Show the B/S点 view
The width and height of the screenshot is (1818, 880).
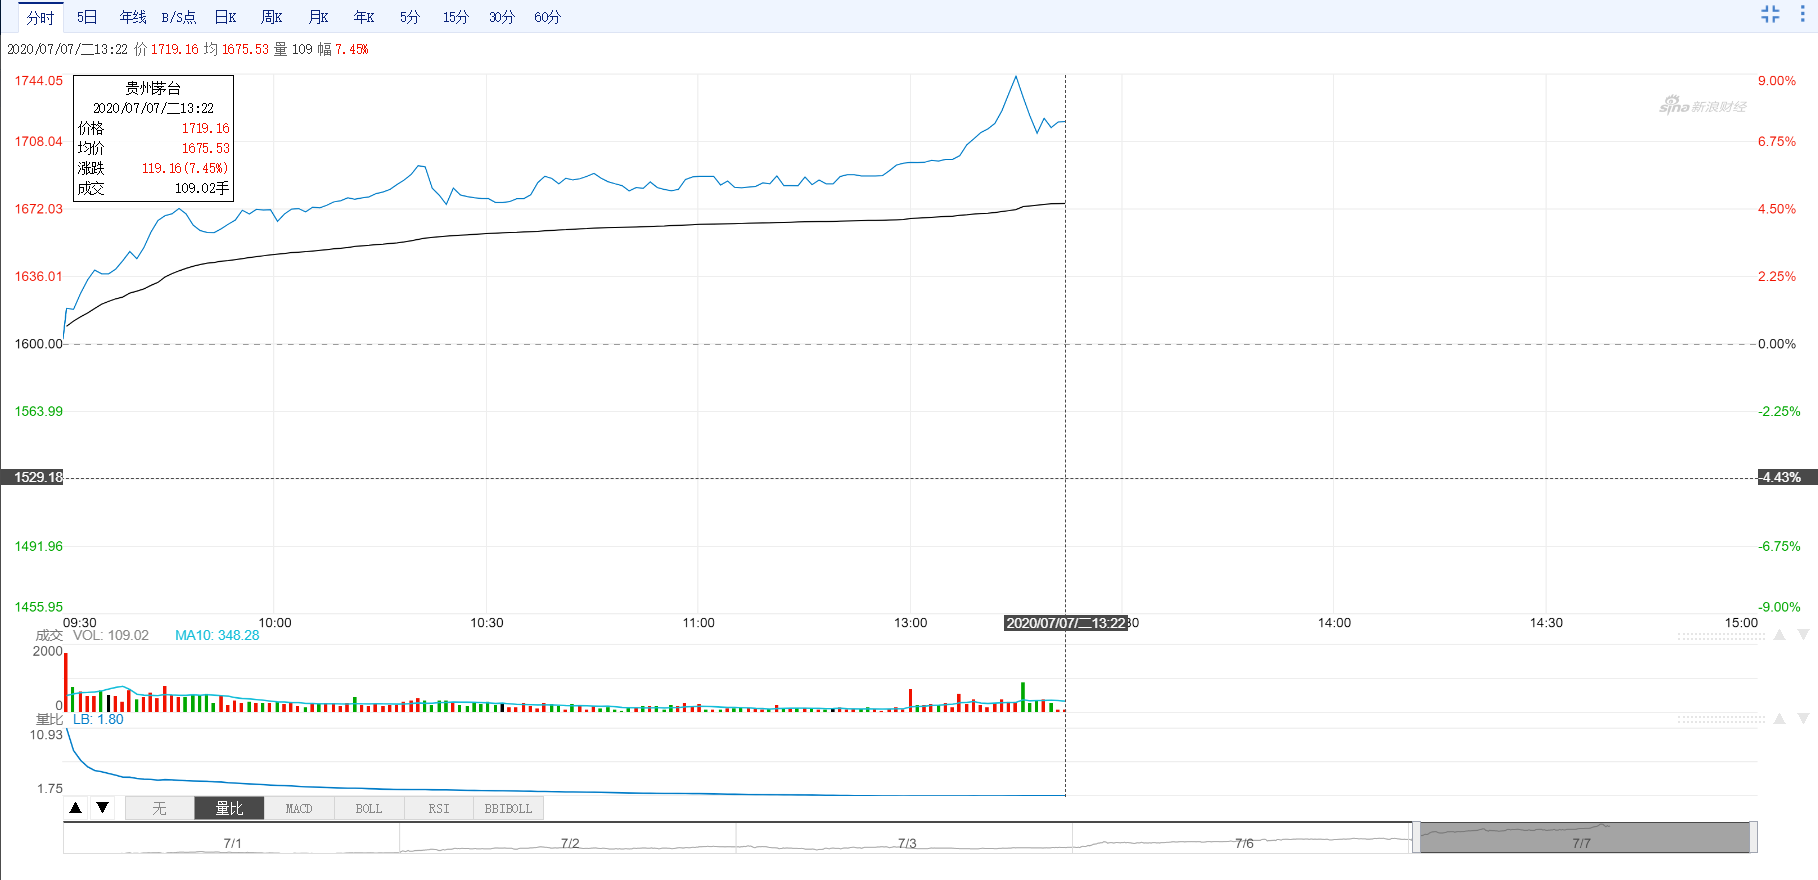pos(179,17)
